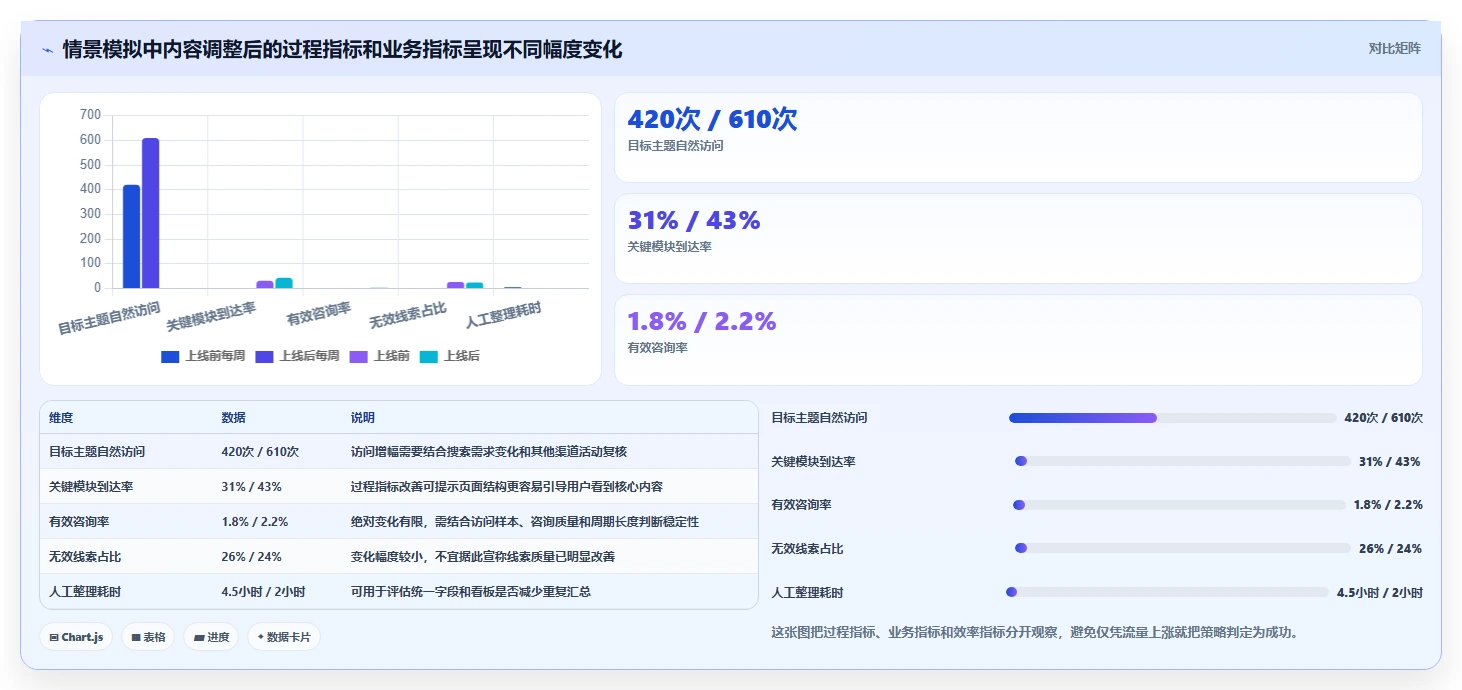Click the 人工整理耗时 progress bar

click(1167, 592)
